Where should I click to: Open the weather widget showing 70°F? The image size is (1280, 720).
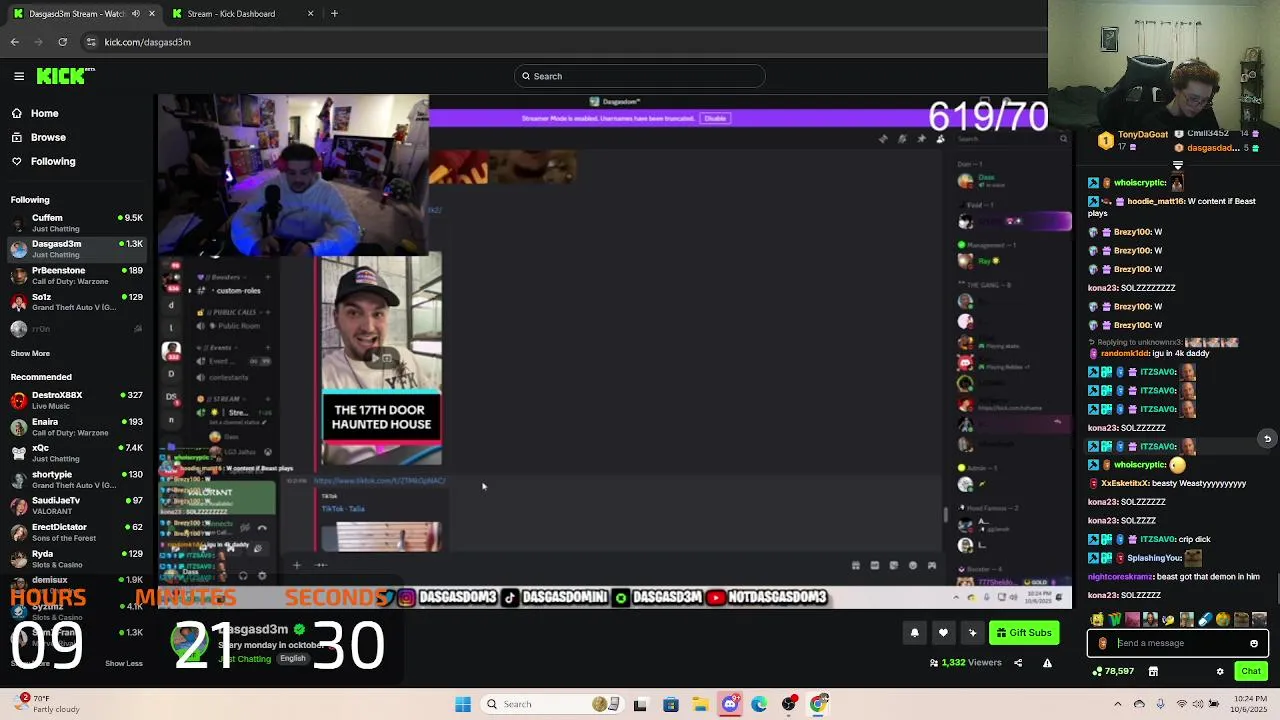45,704
